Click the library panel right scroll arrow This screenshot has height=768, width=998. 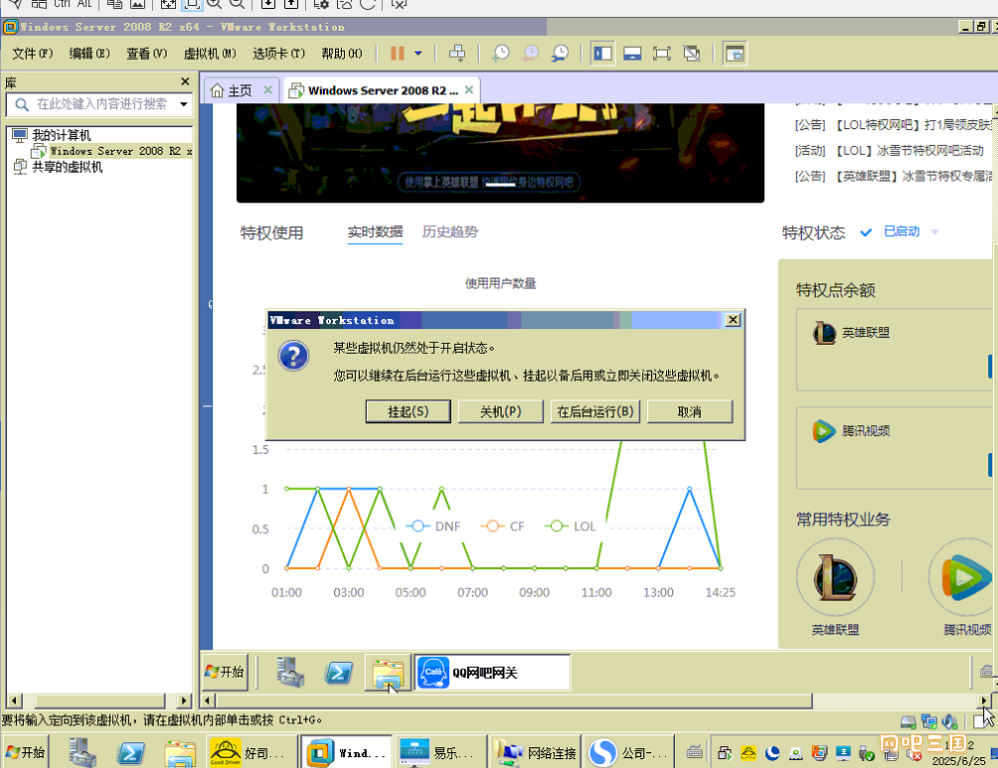(184, 701)
